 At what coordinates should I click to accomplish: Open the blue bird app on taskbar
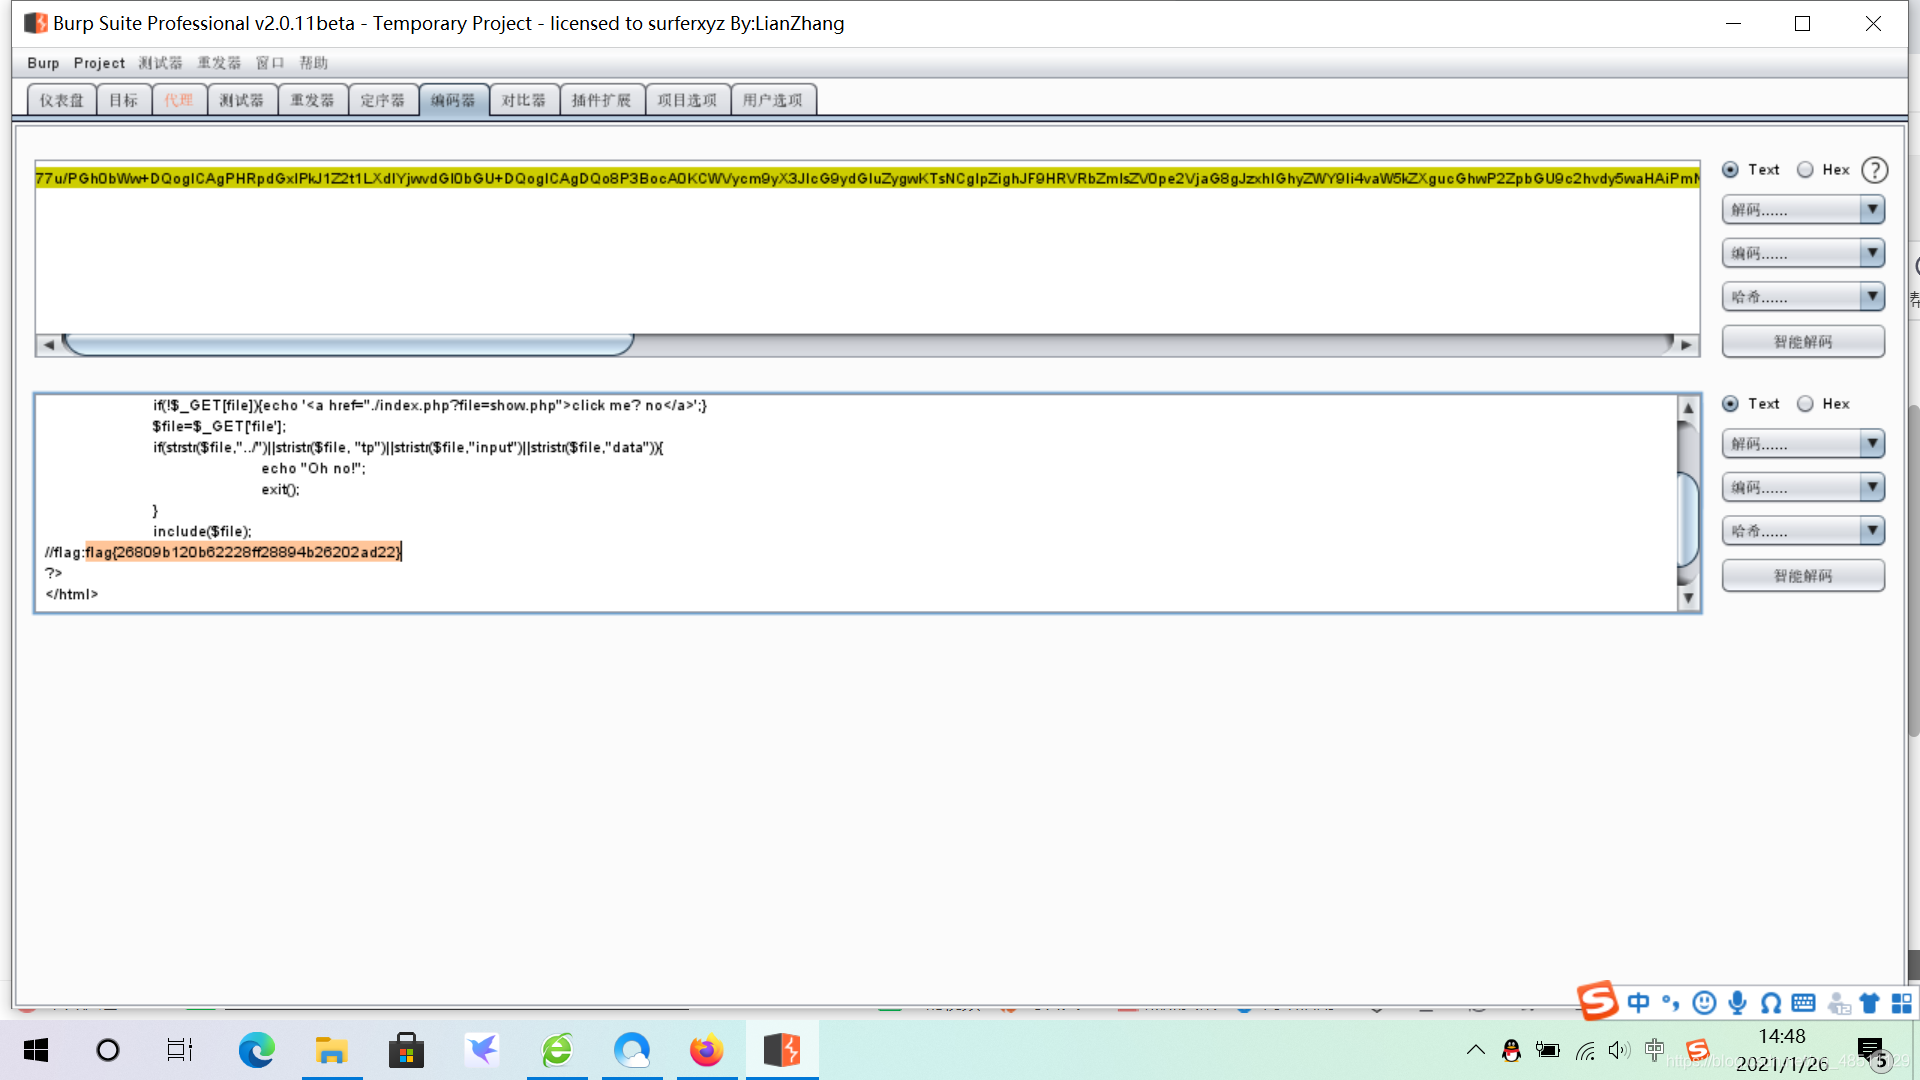click(x=482, y=1050)
